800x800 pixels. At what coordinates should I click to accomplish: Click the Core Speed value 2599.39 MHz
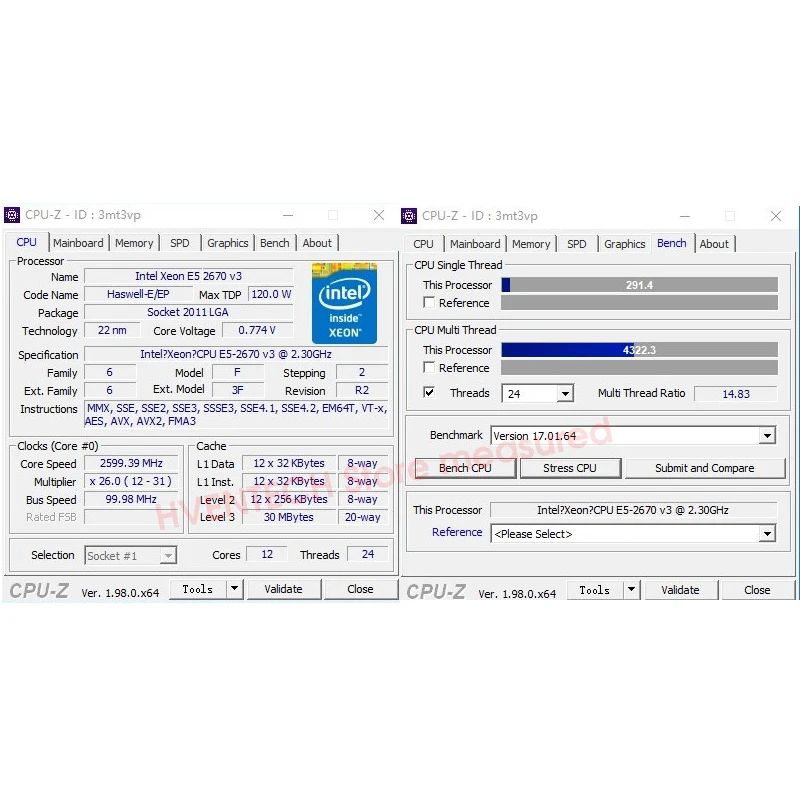click(x=131, y=463)
